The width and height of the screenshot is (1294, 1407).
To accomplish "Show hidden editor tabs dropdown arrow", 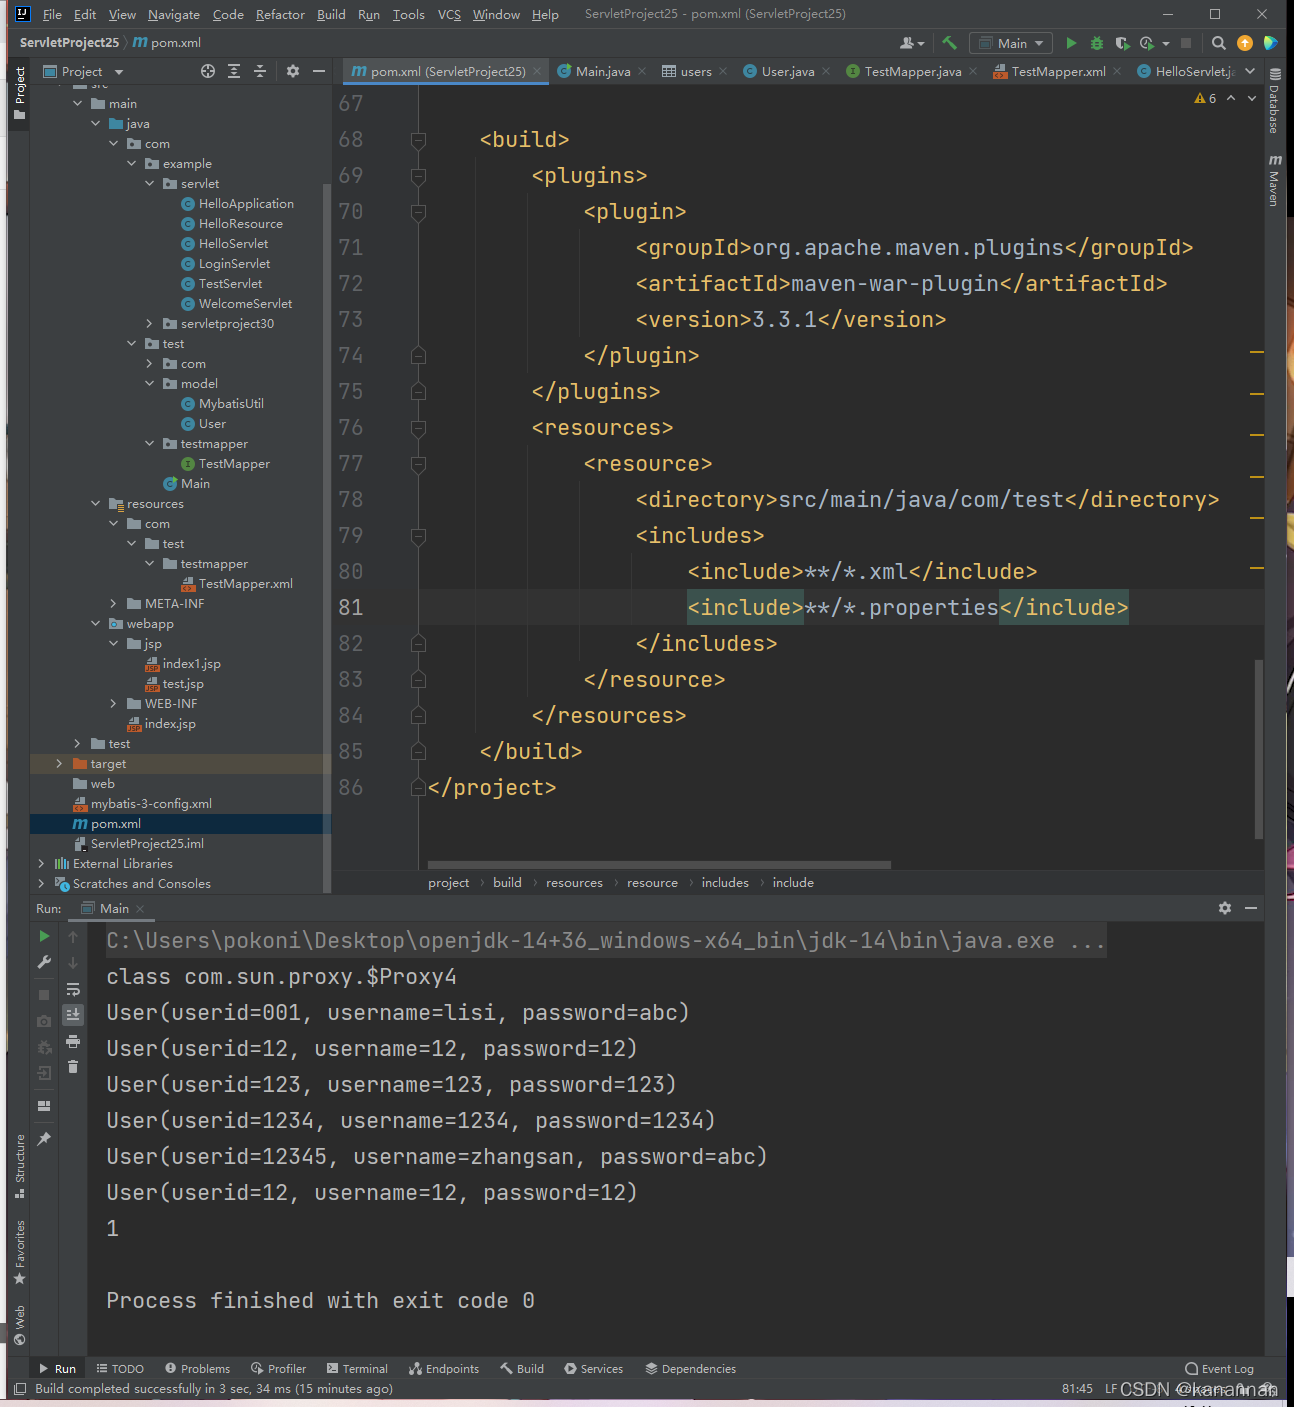I will pyautogui.click(x=1250, y=71).
